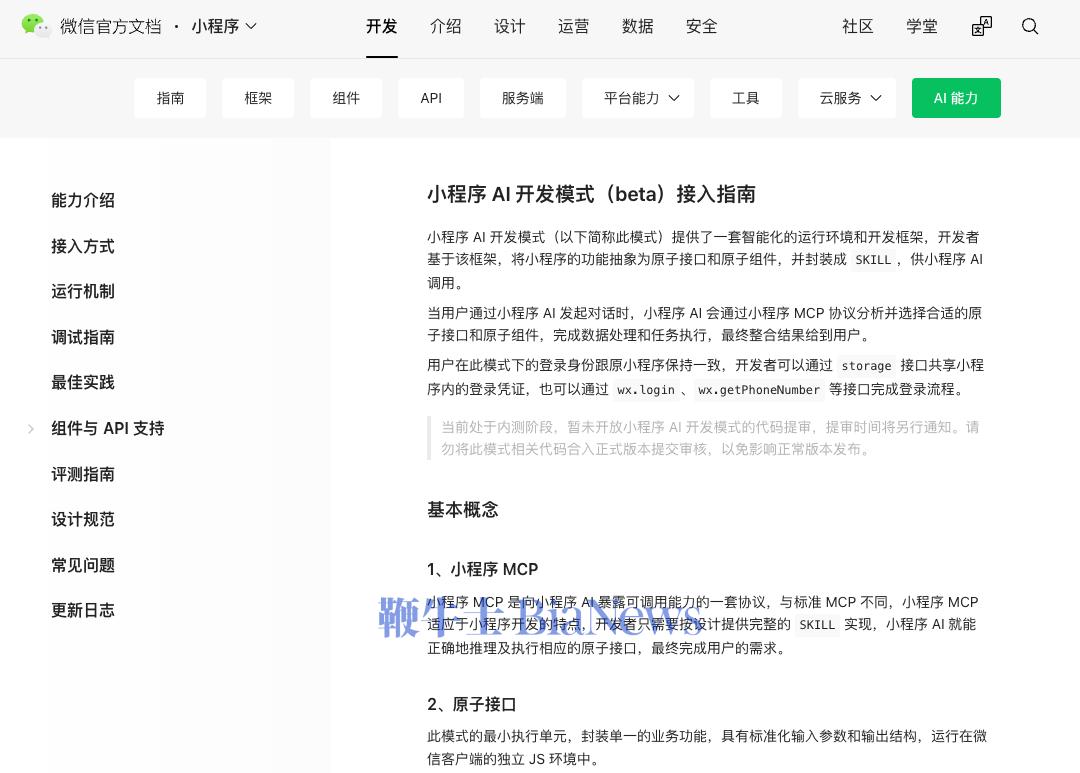Select the 框架 button
The width and height of the screenshot is (1080, 773).
[x=258, y=98]
